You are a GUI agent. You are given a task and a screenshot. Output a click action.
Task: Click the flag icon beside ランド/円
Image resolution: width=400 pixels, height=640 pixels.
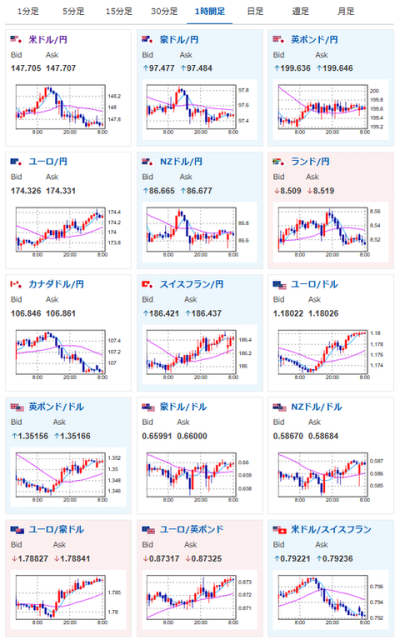278,162
